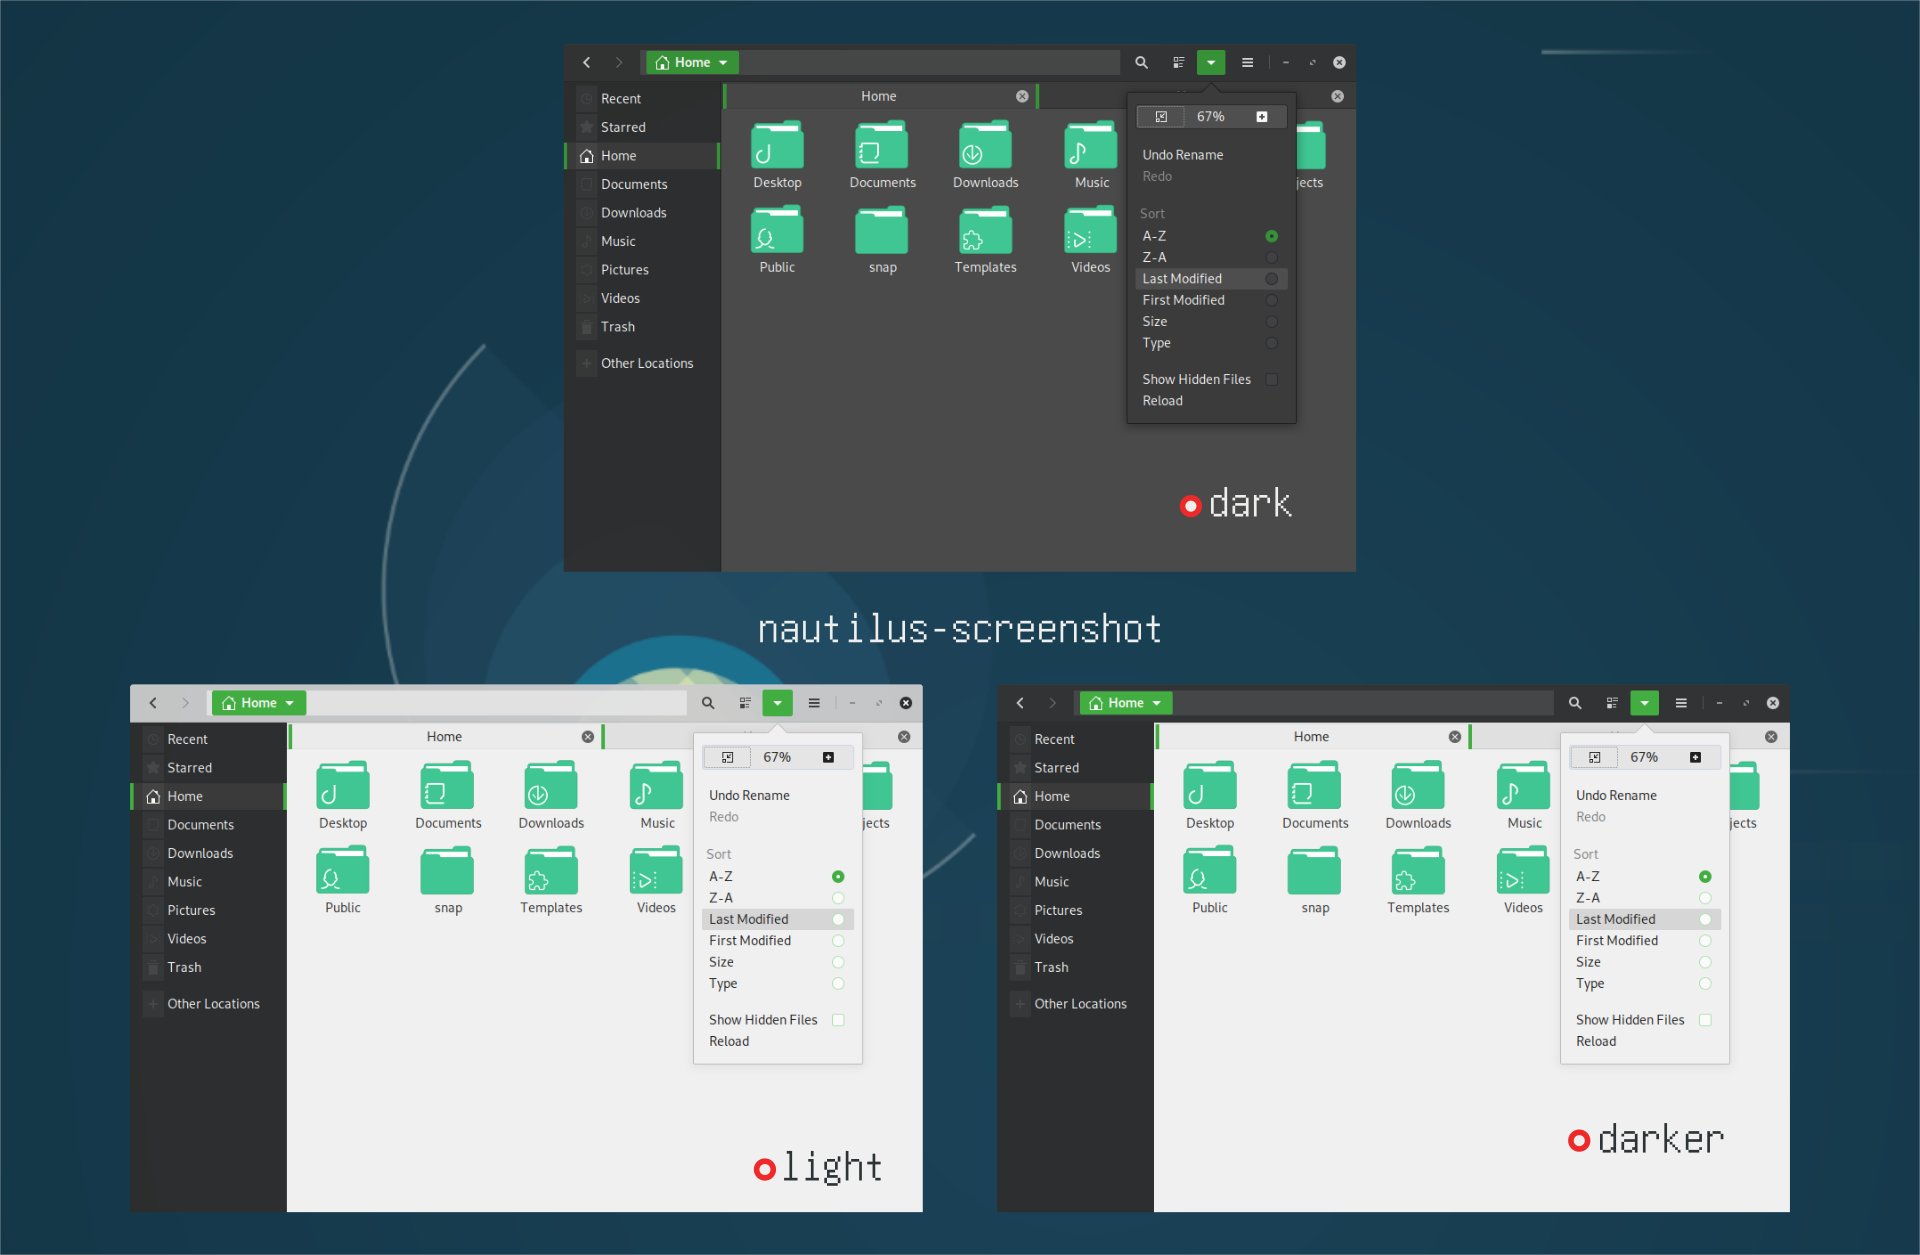
Task: Select Last Modified radio in darker window
Action: [x=1705, y=919]
